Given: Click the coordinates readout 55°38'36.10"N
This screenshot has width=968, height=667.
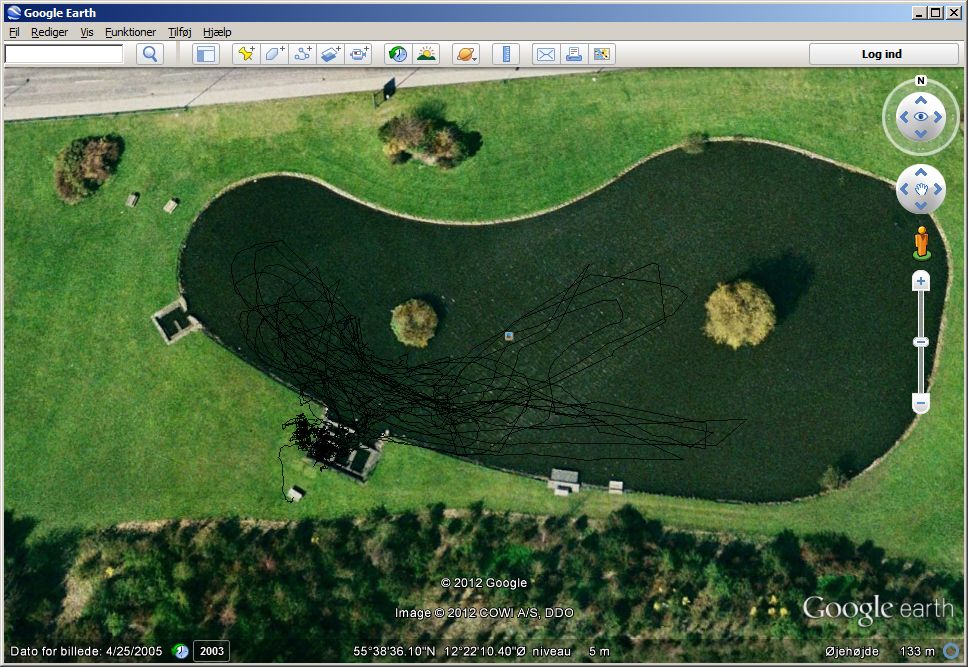Looking at the screenshot, I should tap(394, 651).
